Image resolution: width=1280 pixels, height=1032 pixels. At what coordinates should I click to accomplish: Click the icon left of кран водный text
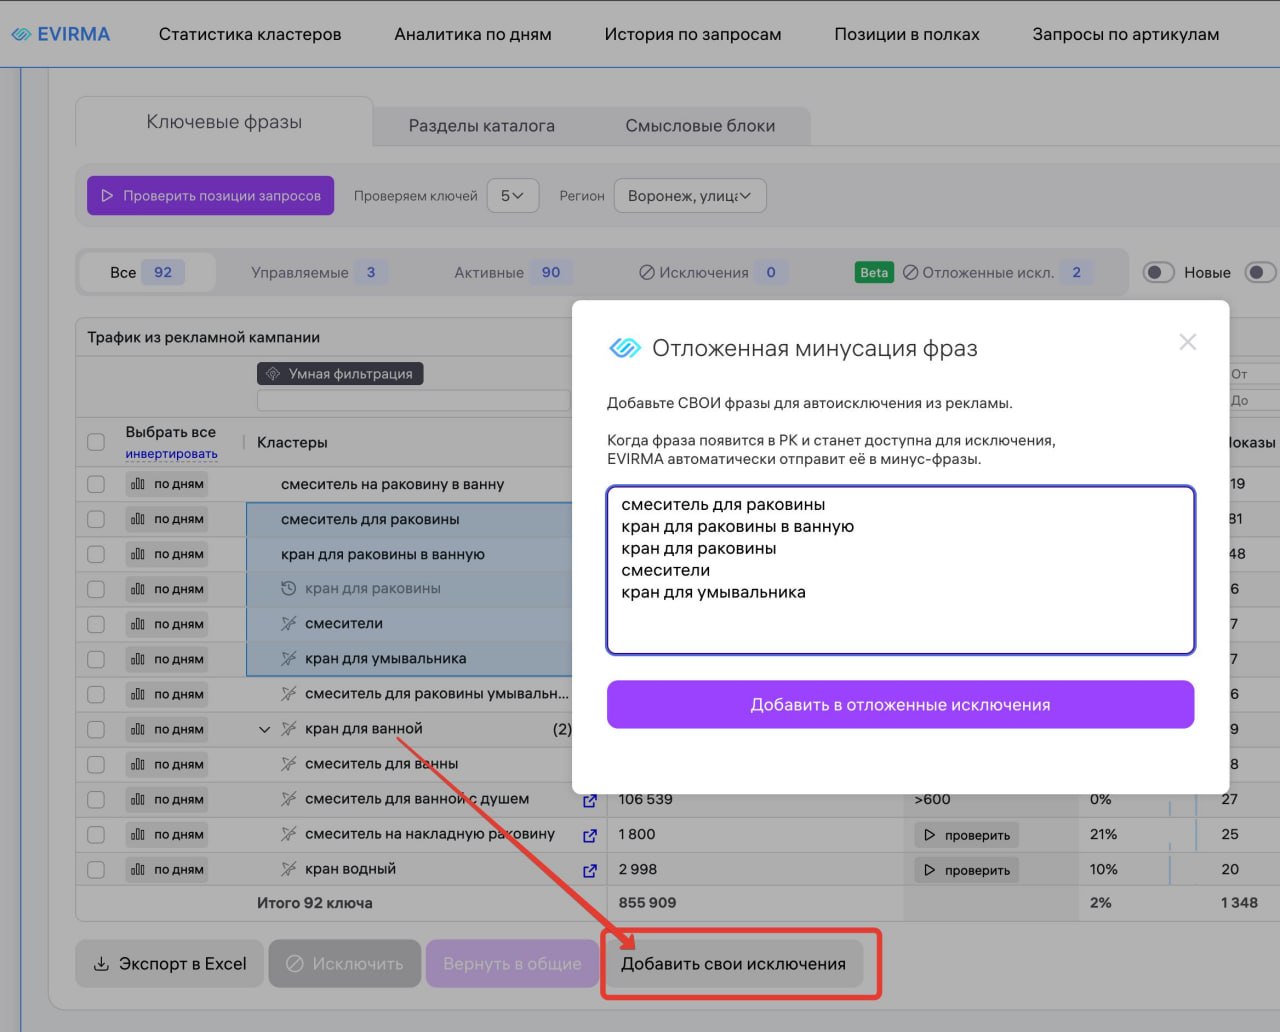click(288, 869)
